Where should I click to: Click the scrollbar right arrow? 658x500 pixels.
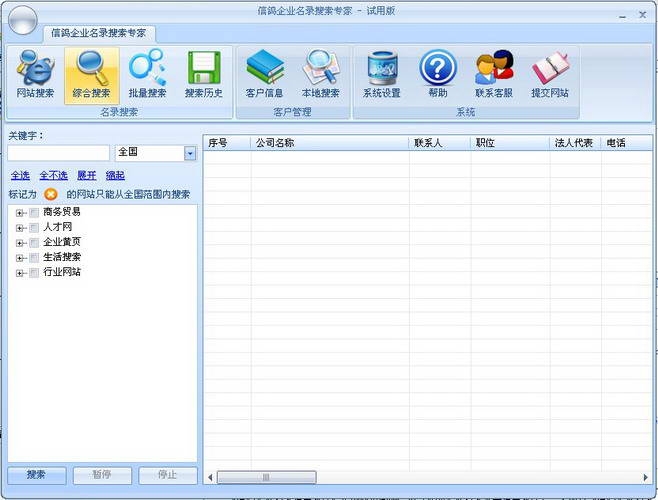click(645, 477)
